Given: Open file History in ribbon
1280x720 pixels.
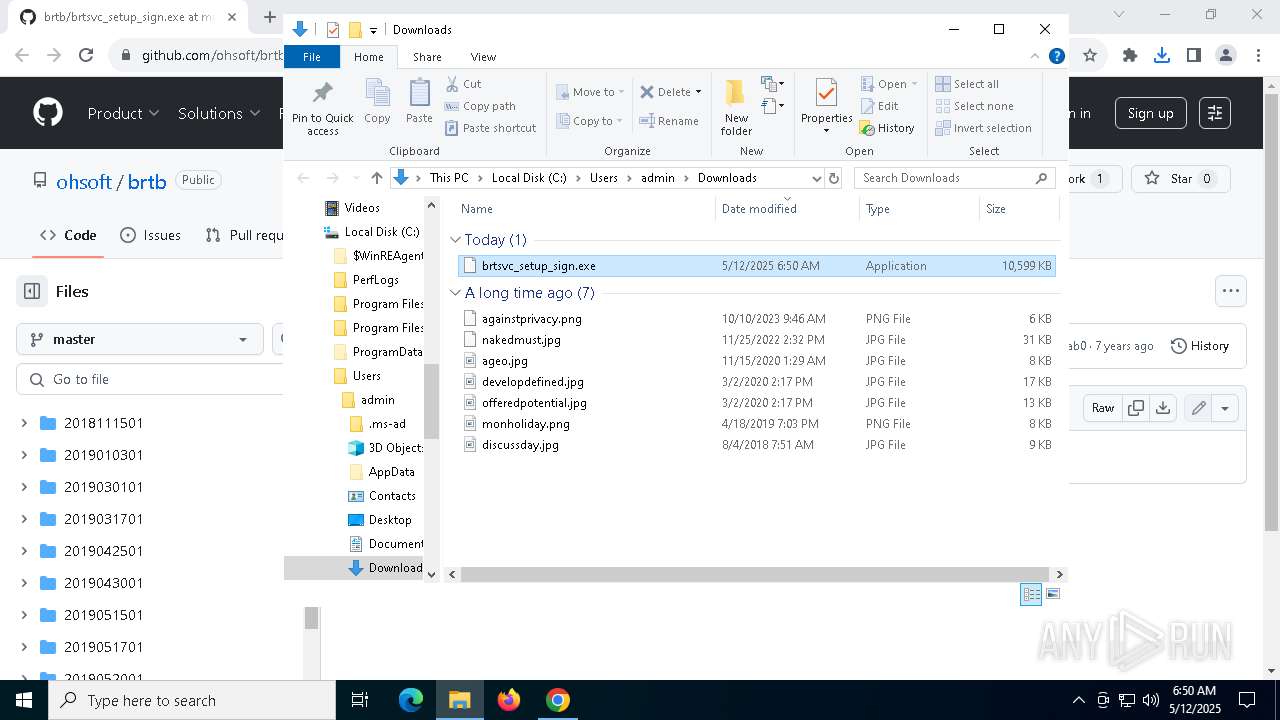Looking at the screenshot, I should [887, 128].
